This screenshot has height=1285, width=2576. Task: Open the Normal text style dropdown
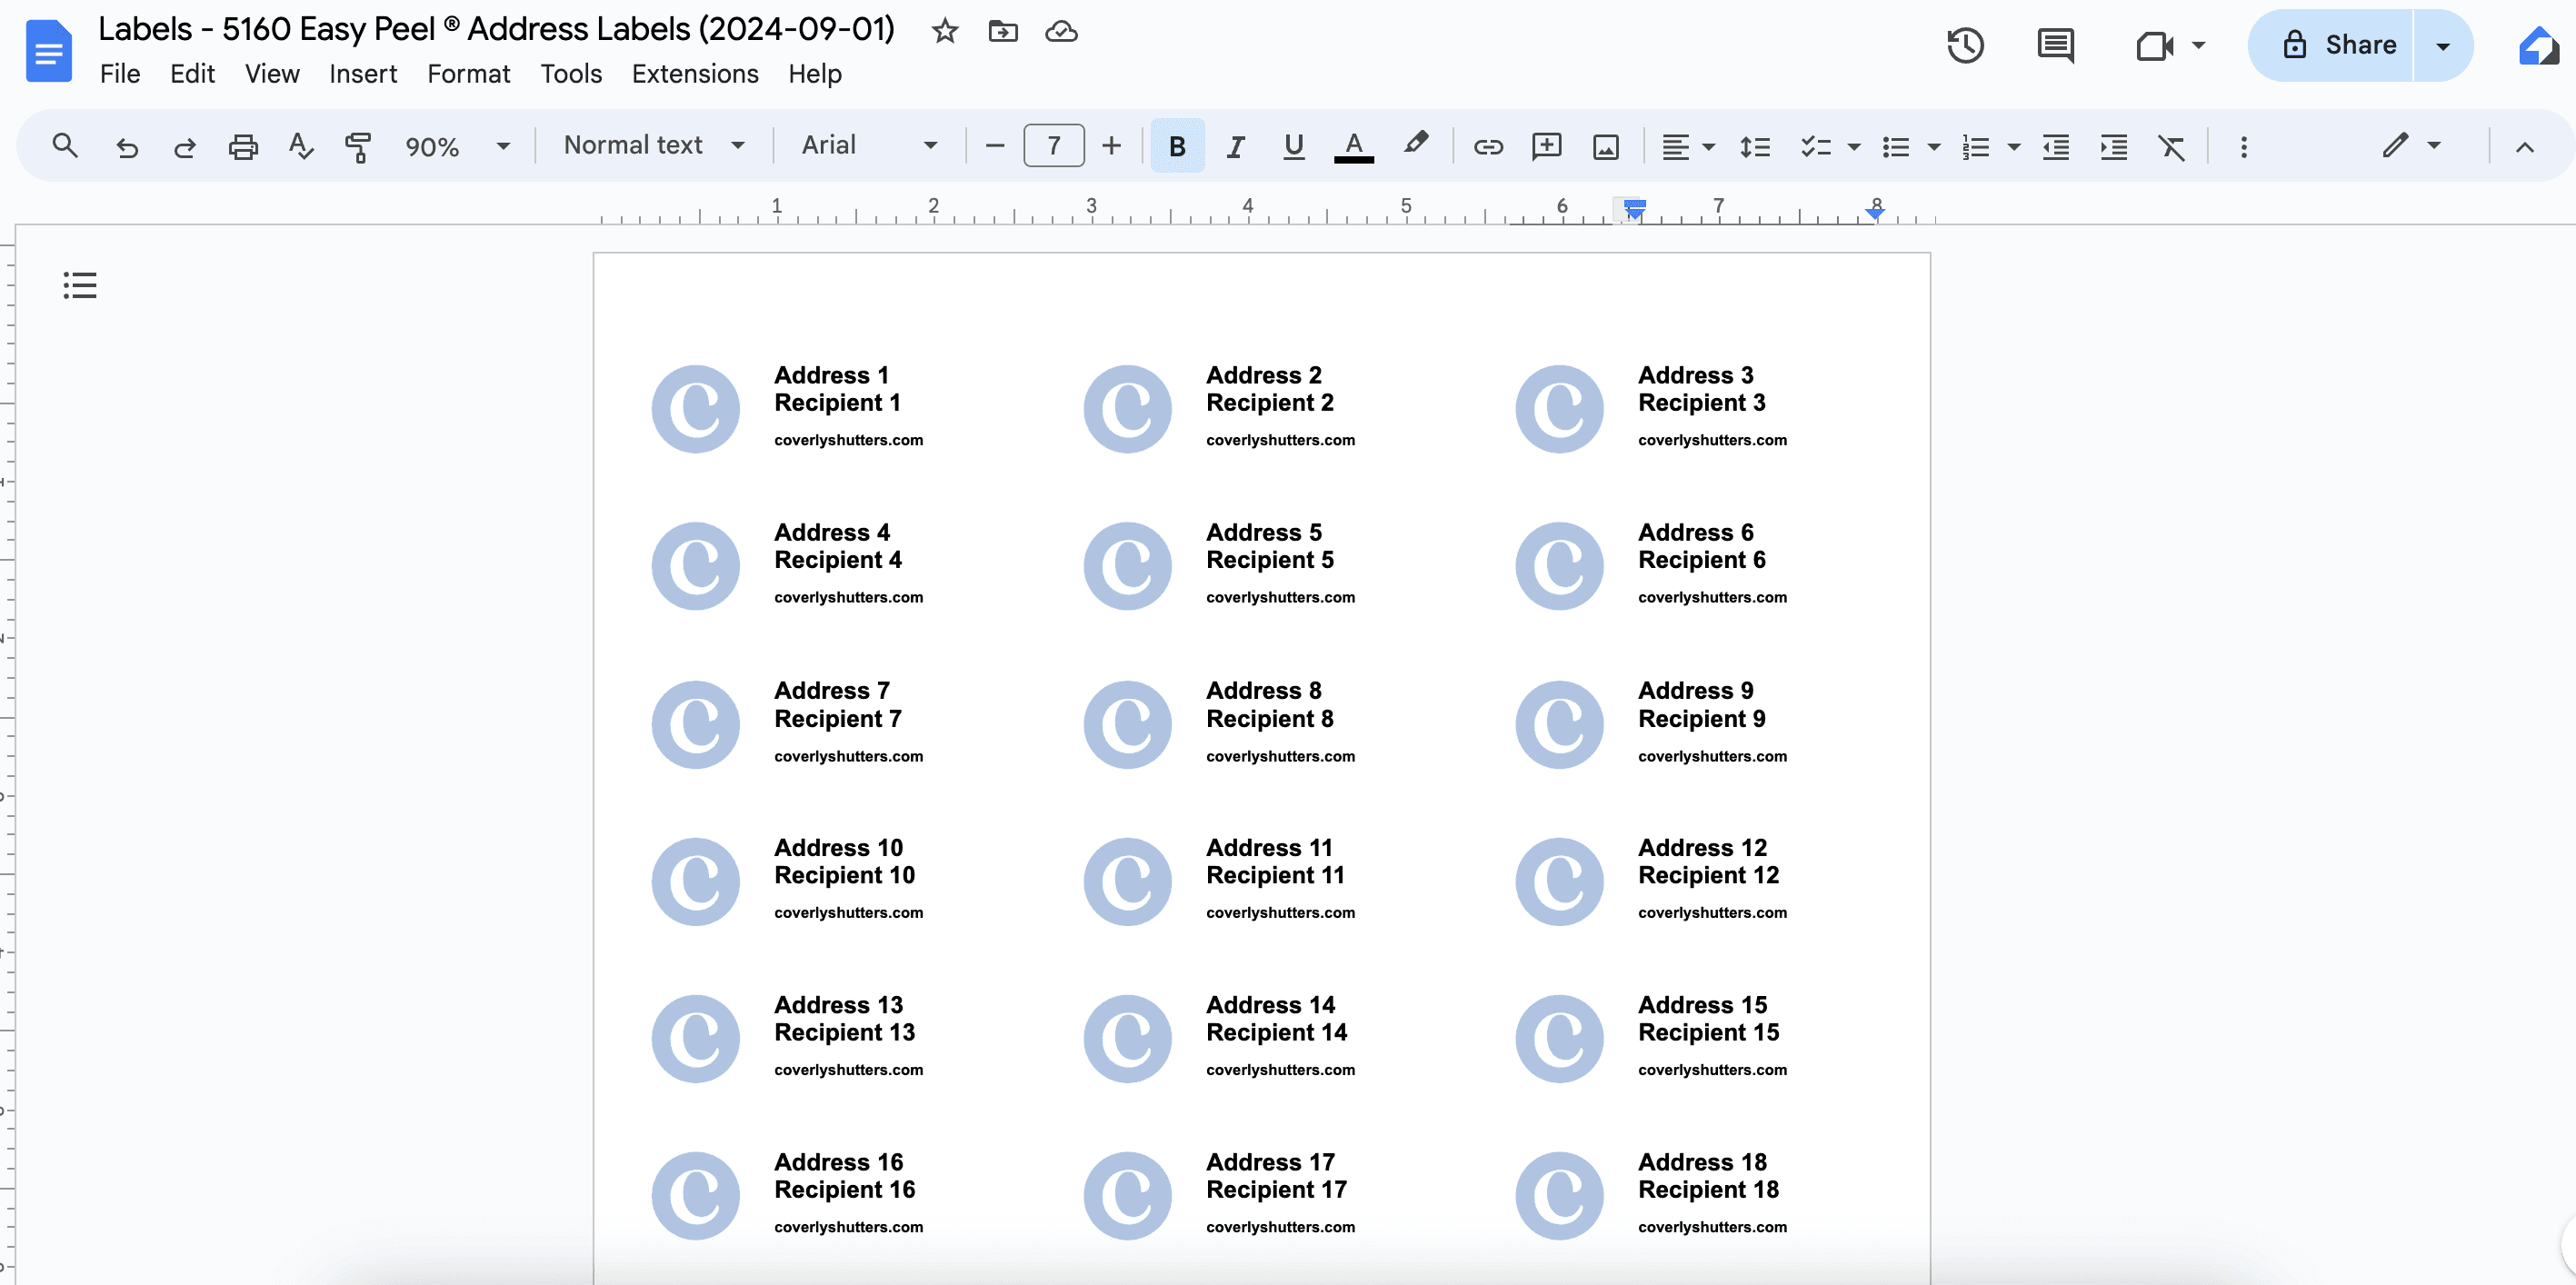pyautogui.click(x=654, y=145)
